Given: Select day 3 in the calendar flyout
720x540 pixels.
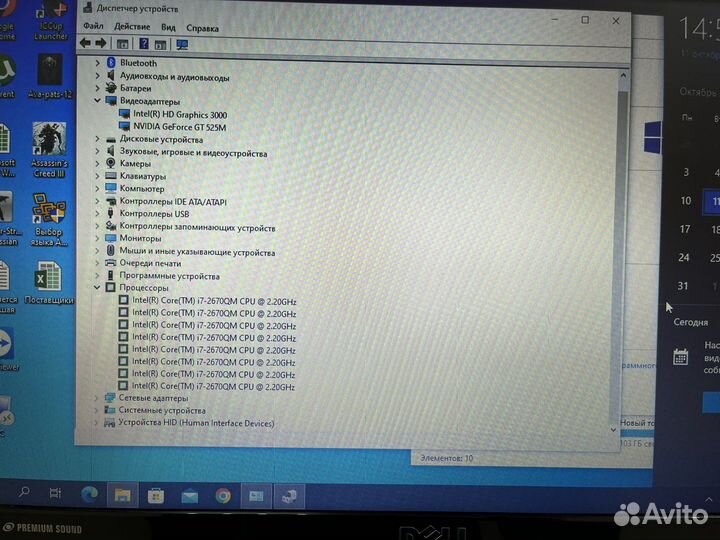Looking at the screenshot, I should click(686, 172).
